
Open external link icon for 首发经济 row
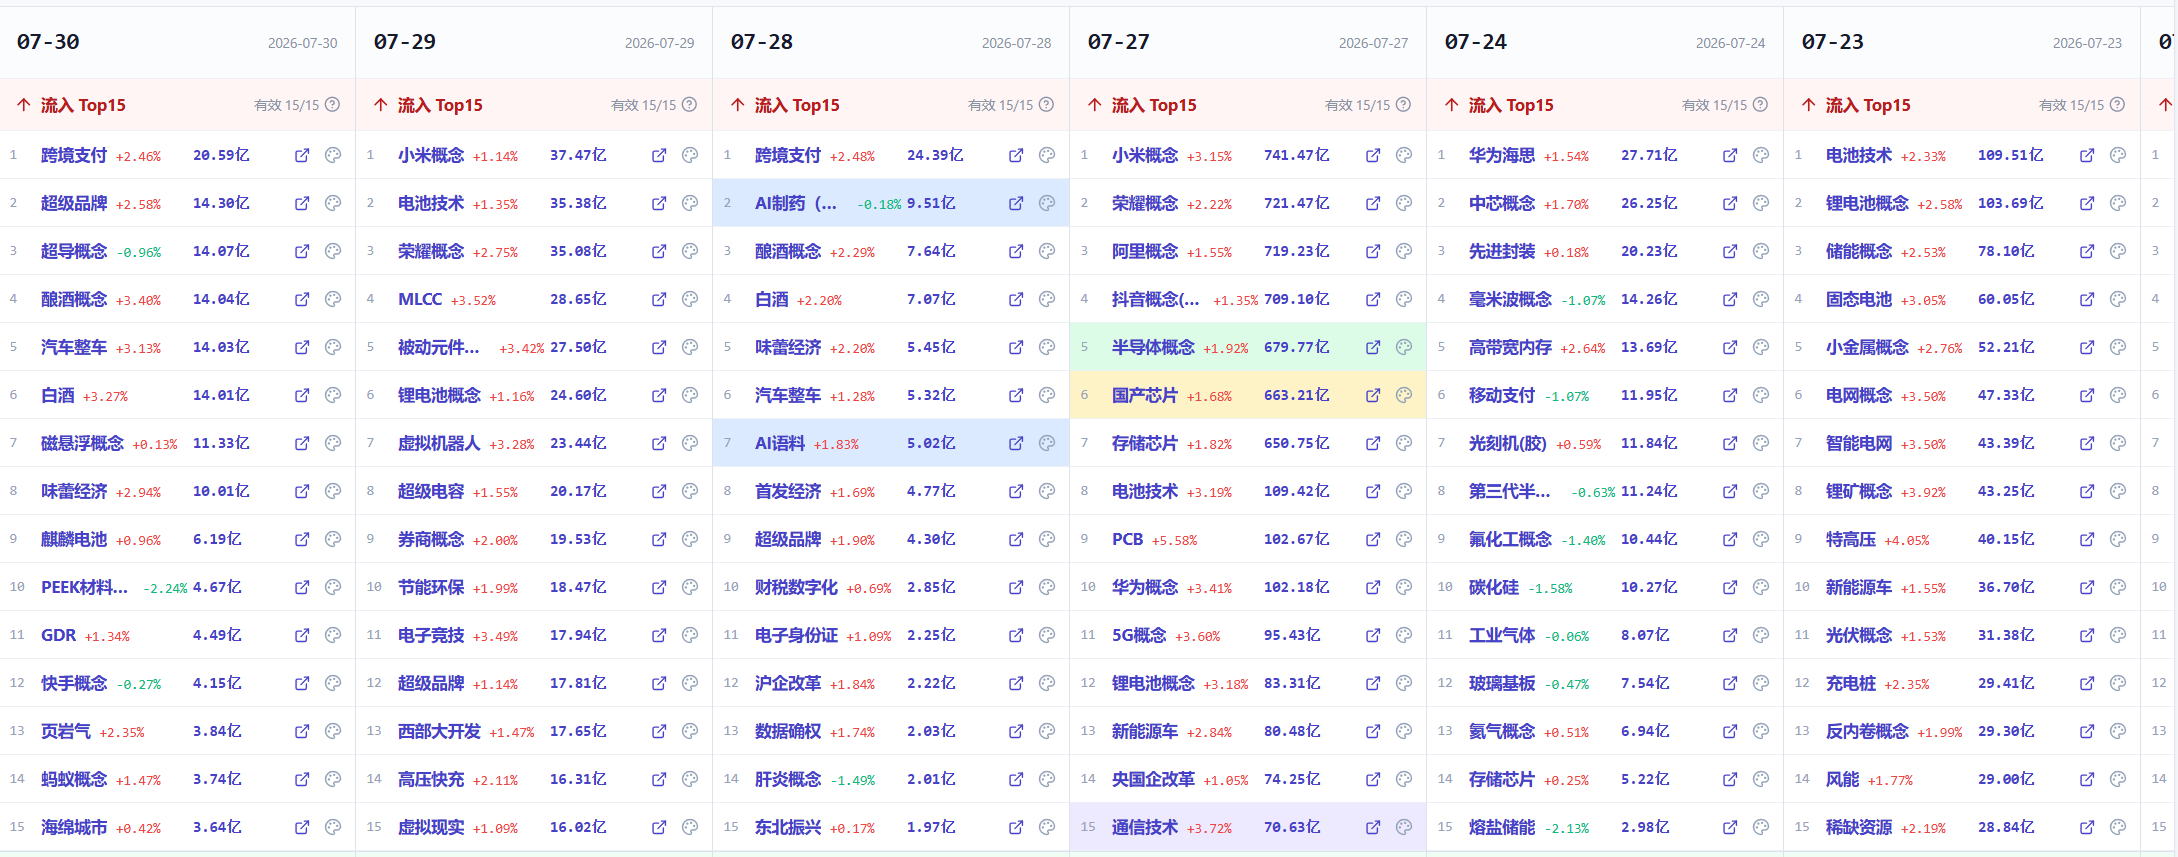pyautogui.click(x=1016, y=491)
